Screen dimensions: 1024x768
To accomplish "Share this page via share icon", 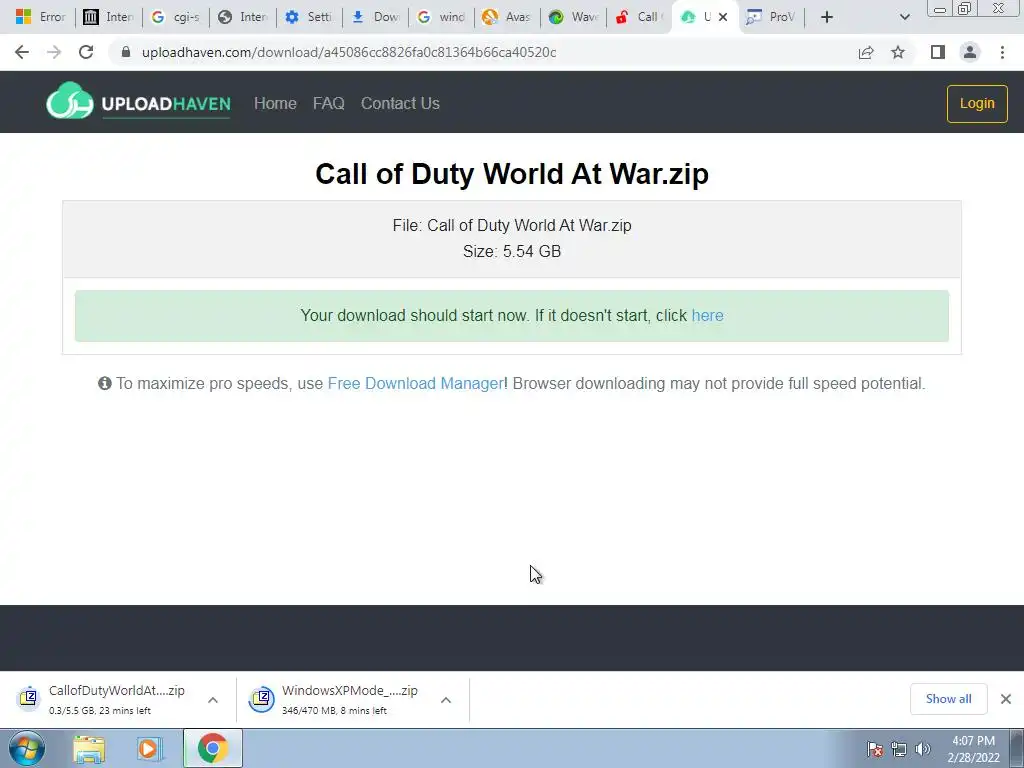I will (x=866, y=52).
